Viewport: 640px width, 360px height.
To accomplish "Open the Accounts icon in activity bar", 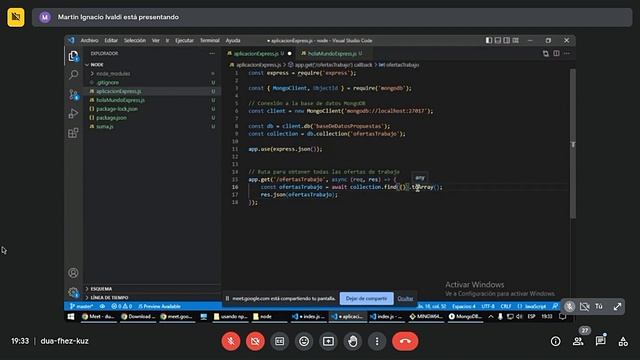I will pyautogui.click(x=73, y=273).
